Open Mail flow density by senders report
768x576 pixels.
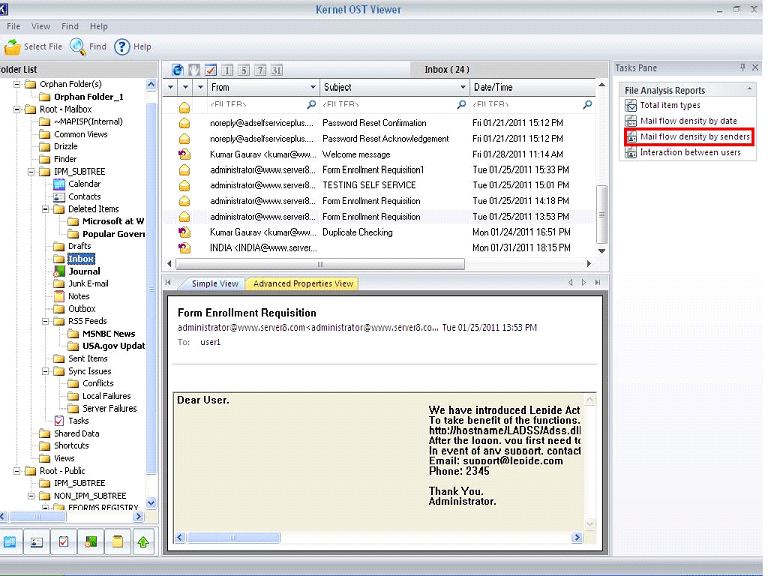pos(695,137)
